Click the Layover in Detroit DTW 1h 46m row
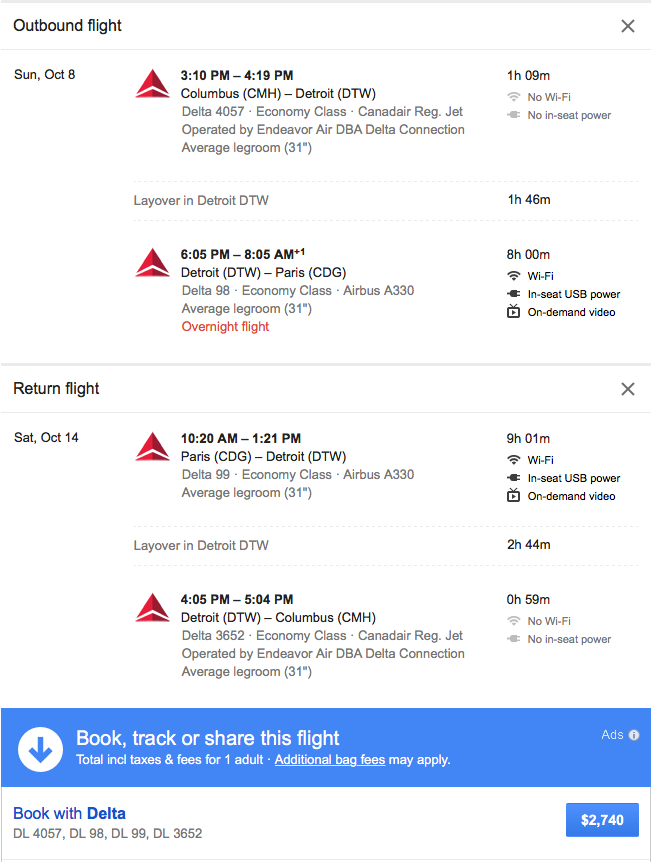651x862 pixels. coord(385,200)
